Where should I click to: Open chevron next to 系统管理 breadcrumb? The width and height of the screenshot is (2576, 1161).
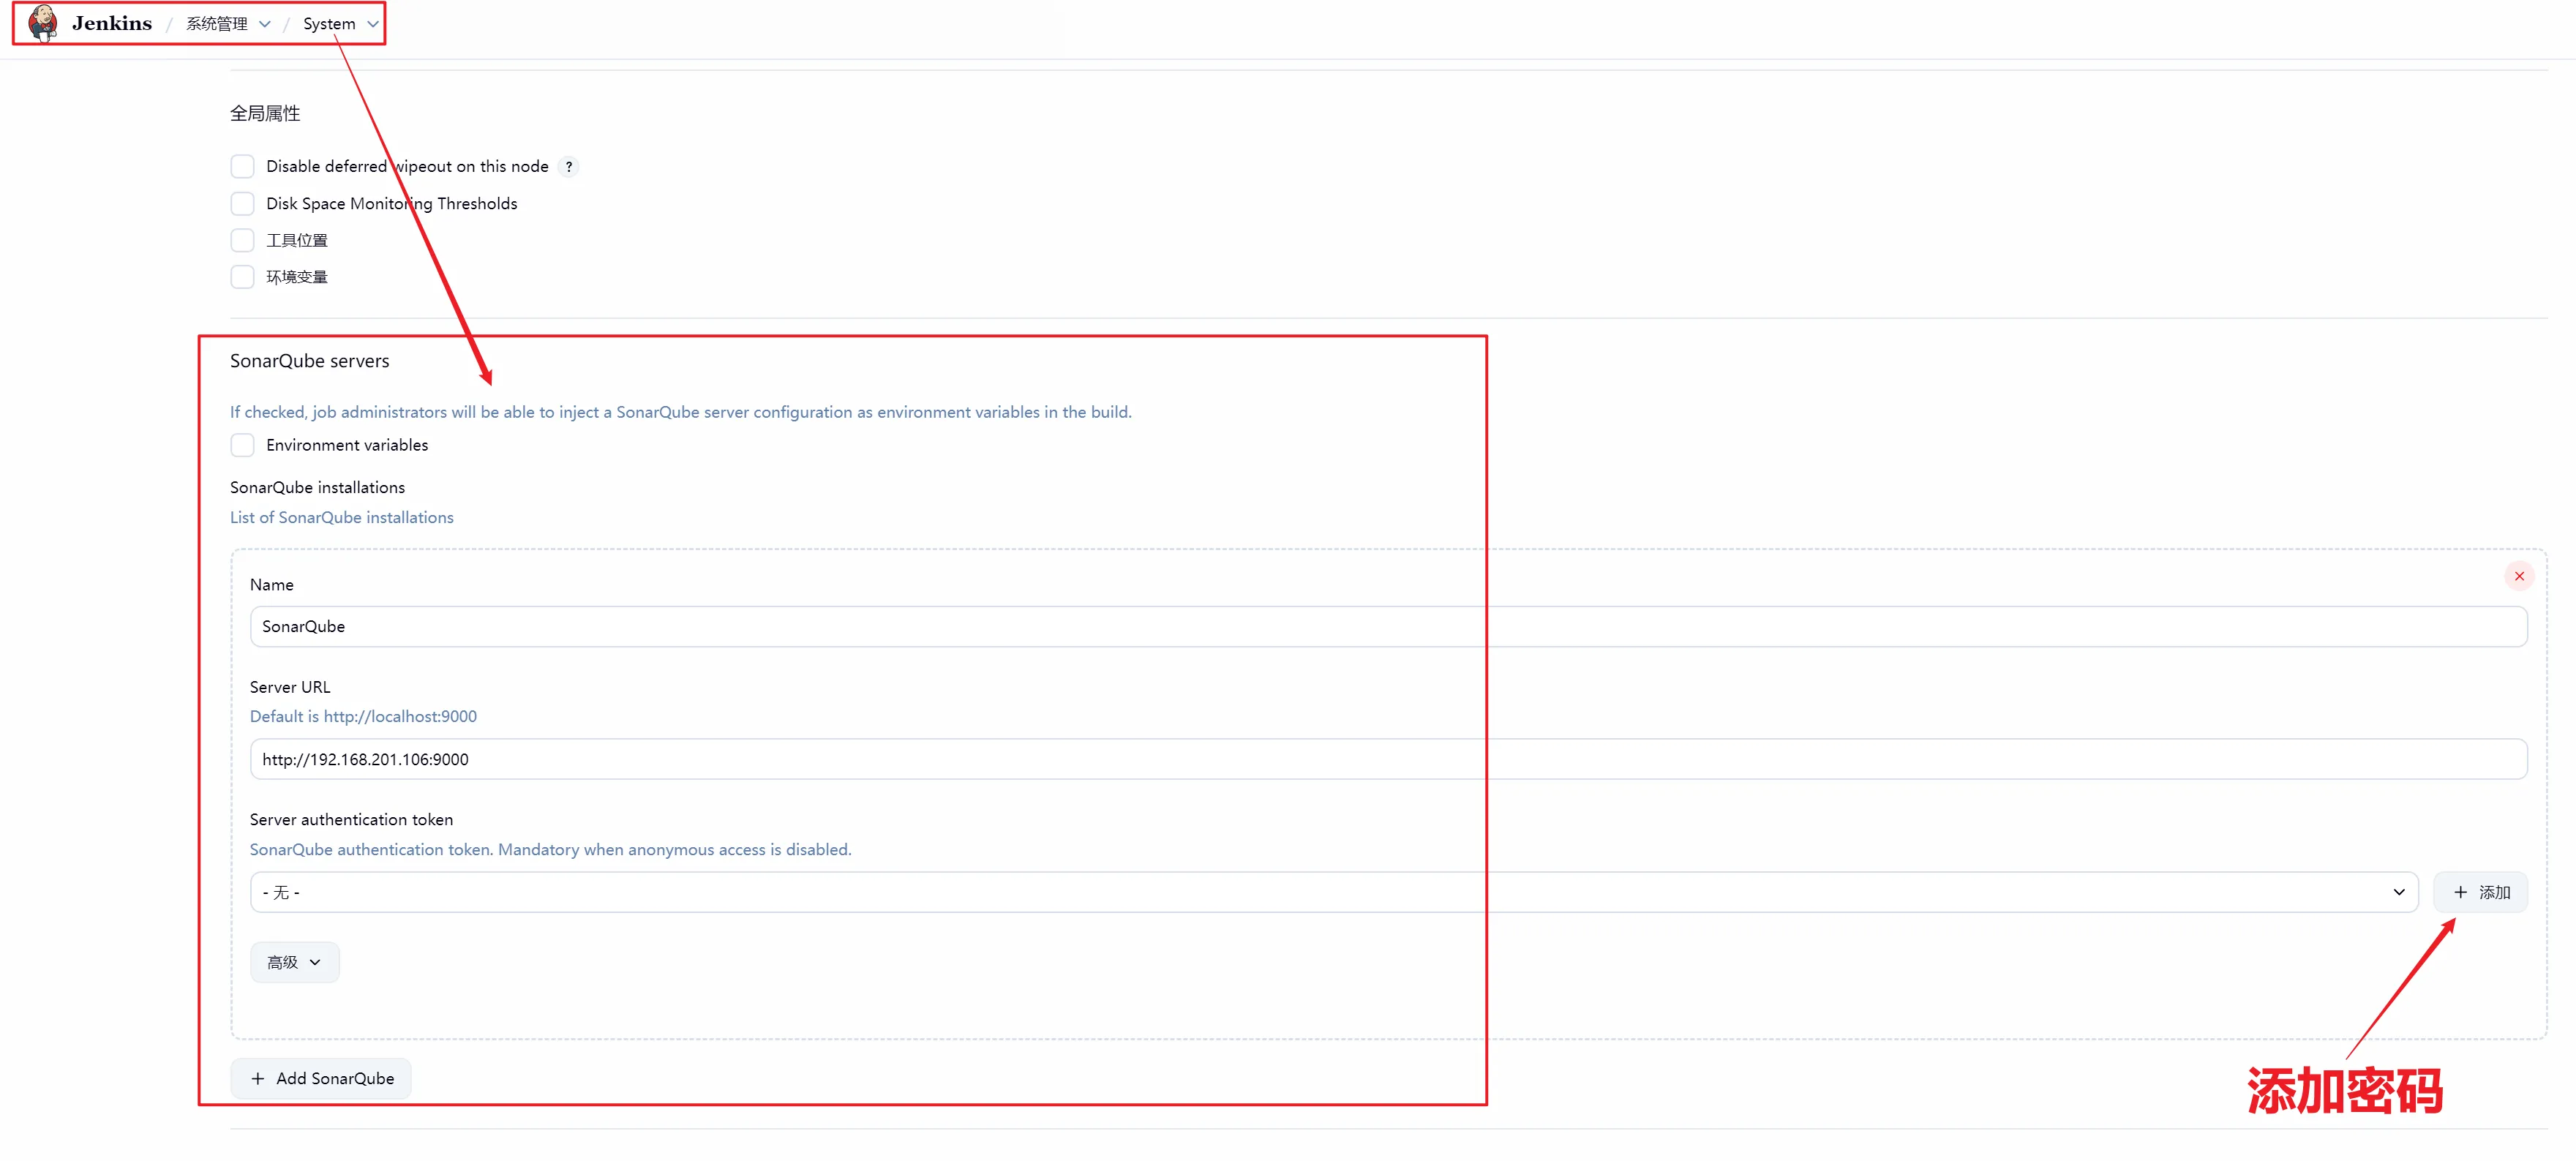265,24
